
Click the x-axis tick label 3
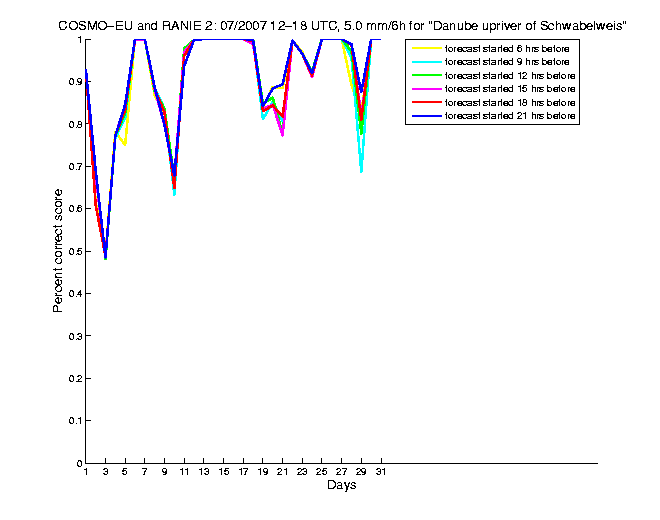click(105, 472)
